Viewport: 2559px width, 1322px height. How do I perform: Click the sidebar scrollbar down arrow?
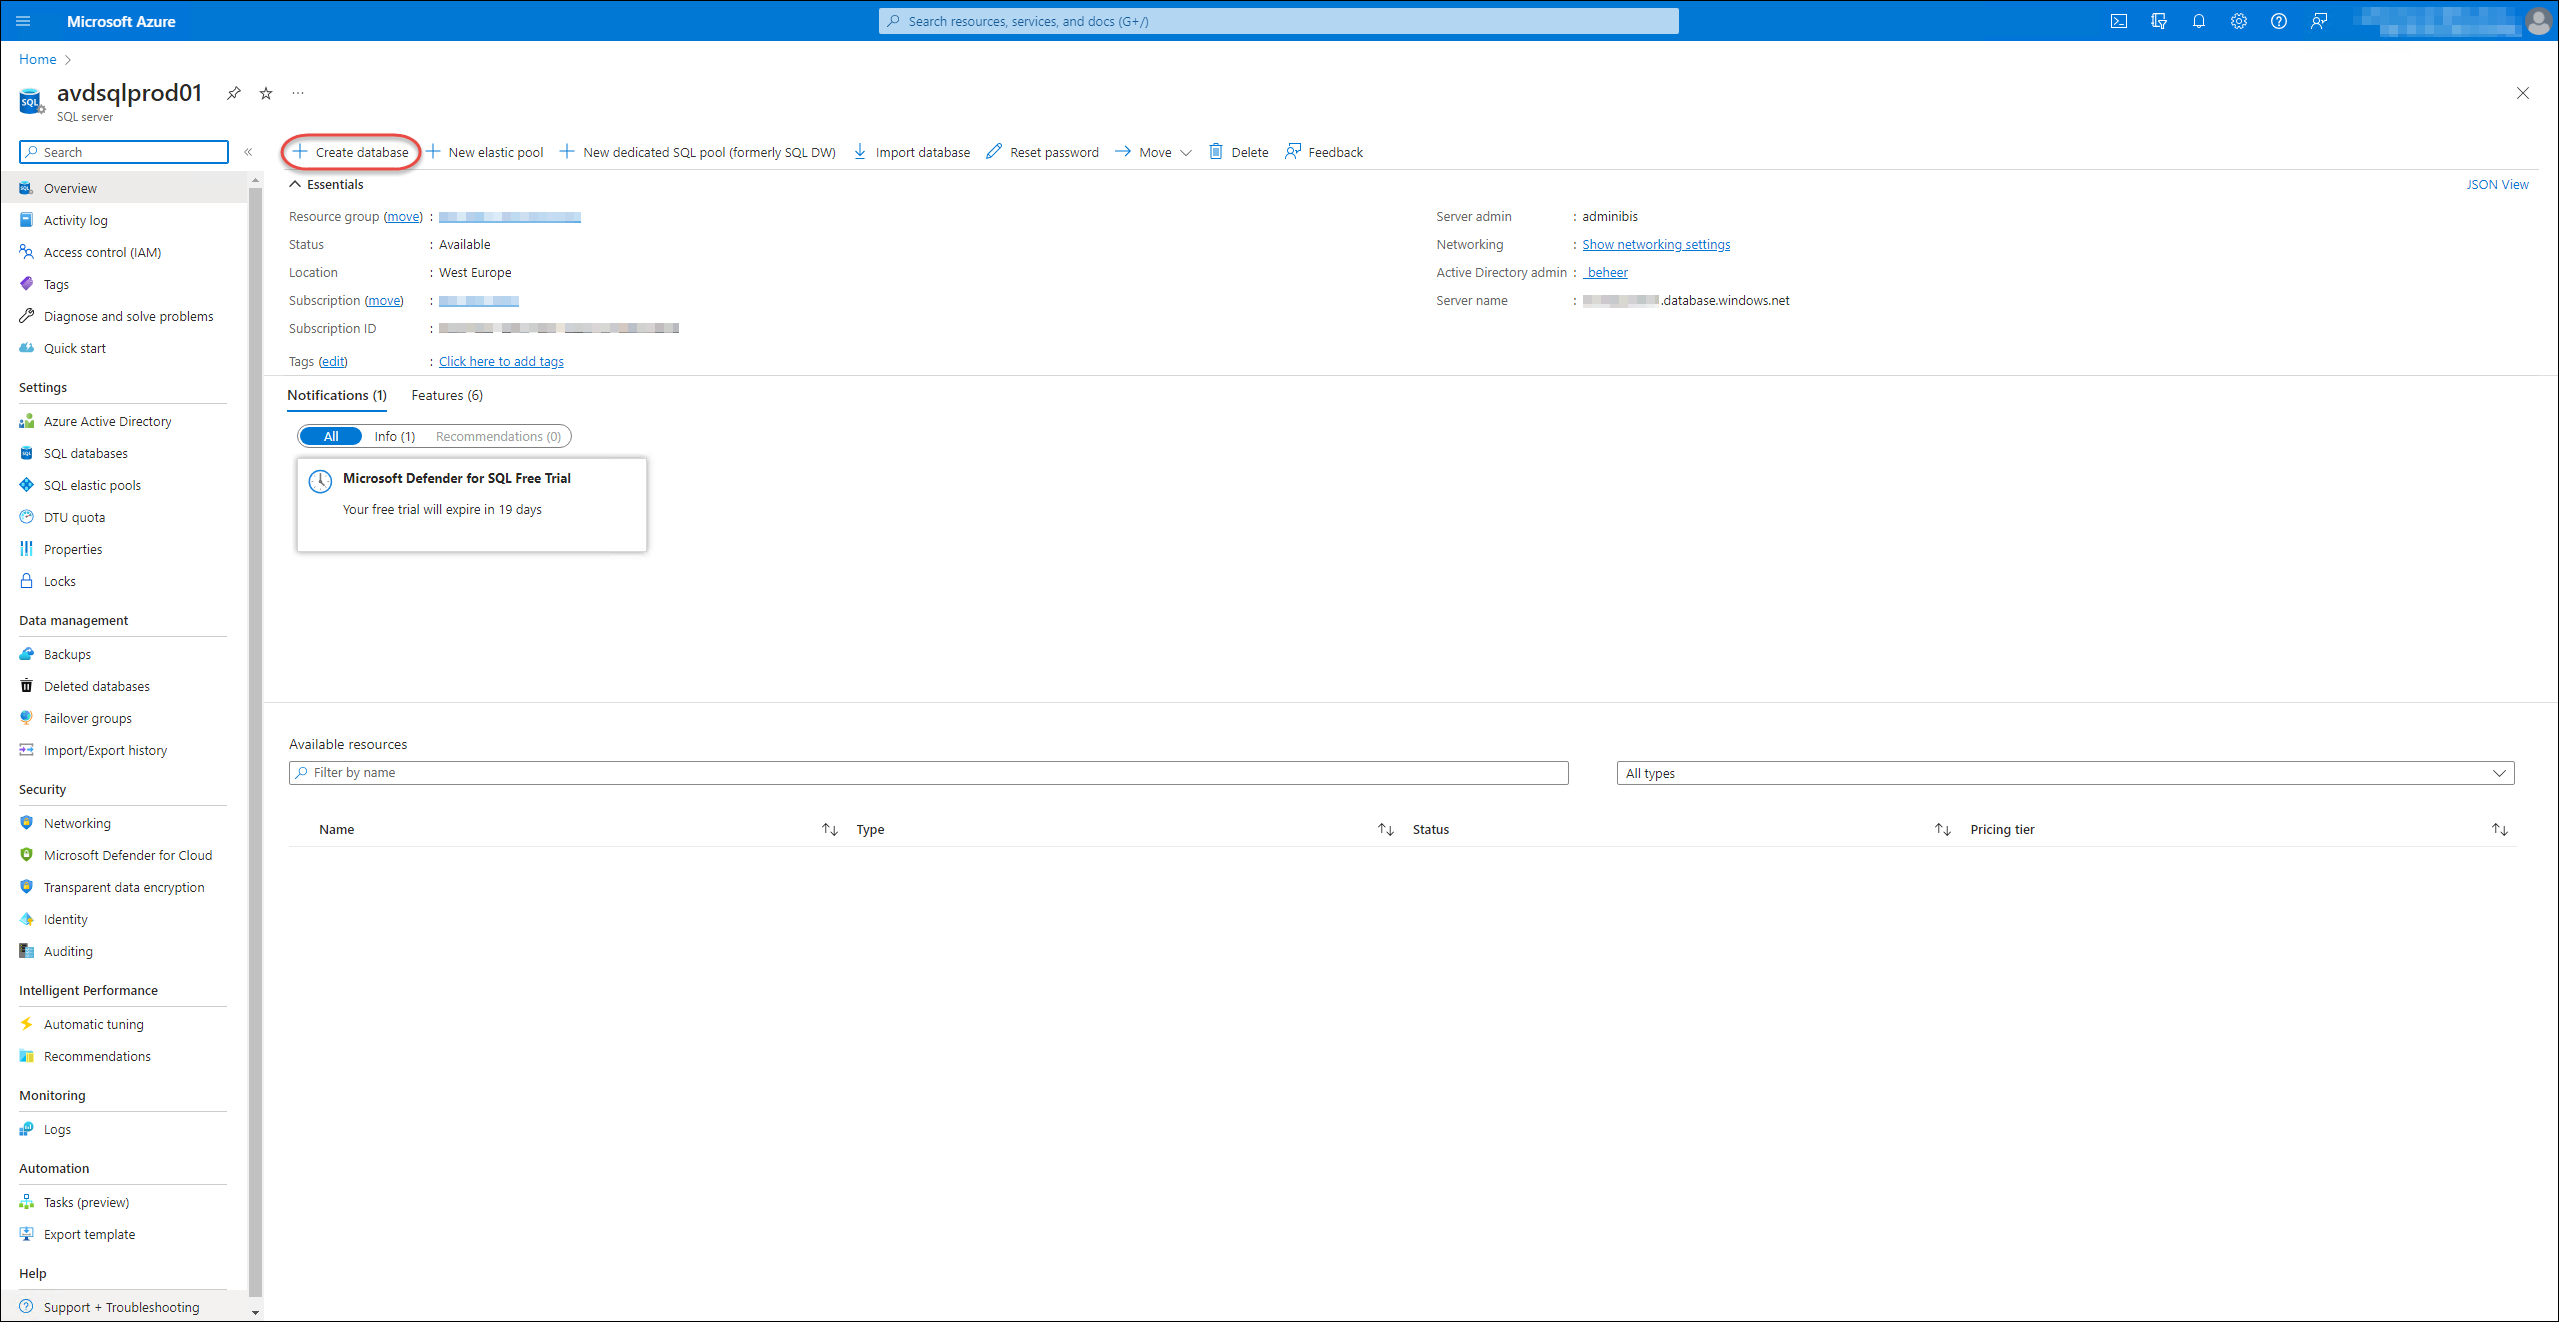[x=255, y=1312]
